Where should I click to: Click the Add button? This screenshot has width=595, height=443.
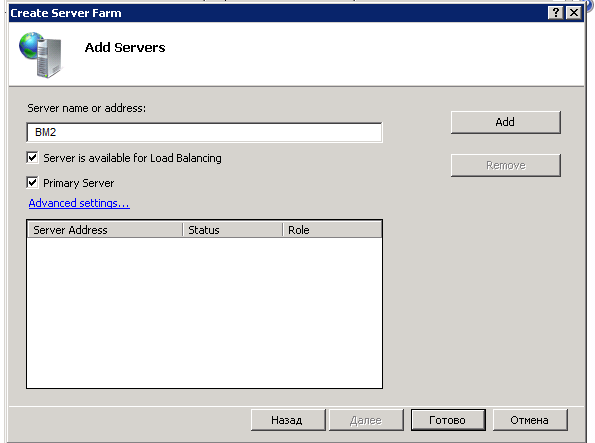click(x=505, y=122)
